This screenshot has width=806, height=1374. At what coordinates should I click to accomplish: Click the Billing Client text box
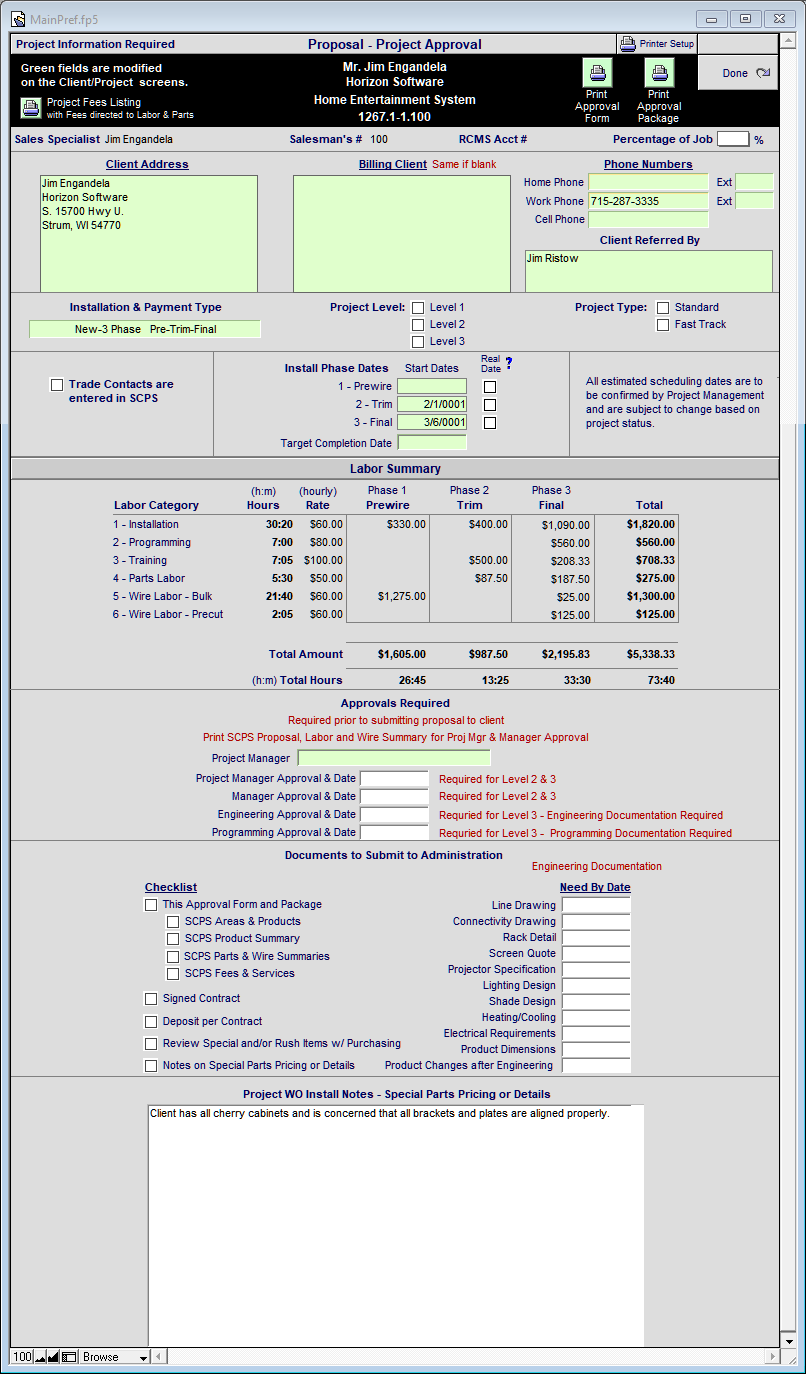pos(402,234)
